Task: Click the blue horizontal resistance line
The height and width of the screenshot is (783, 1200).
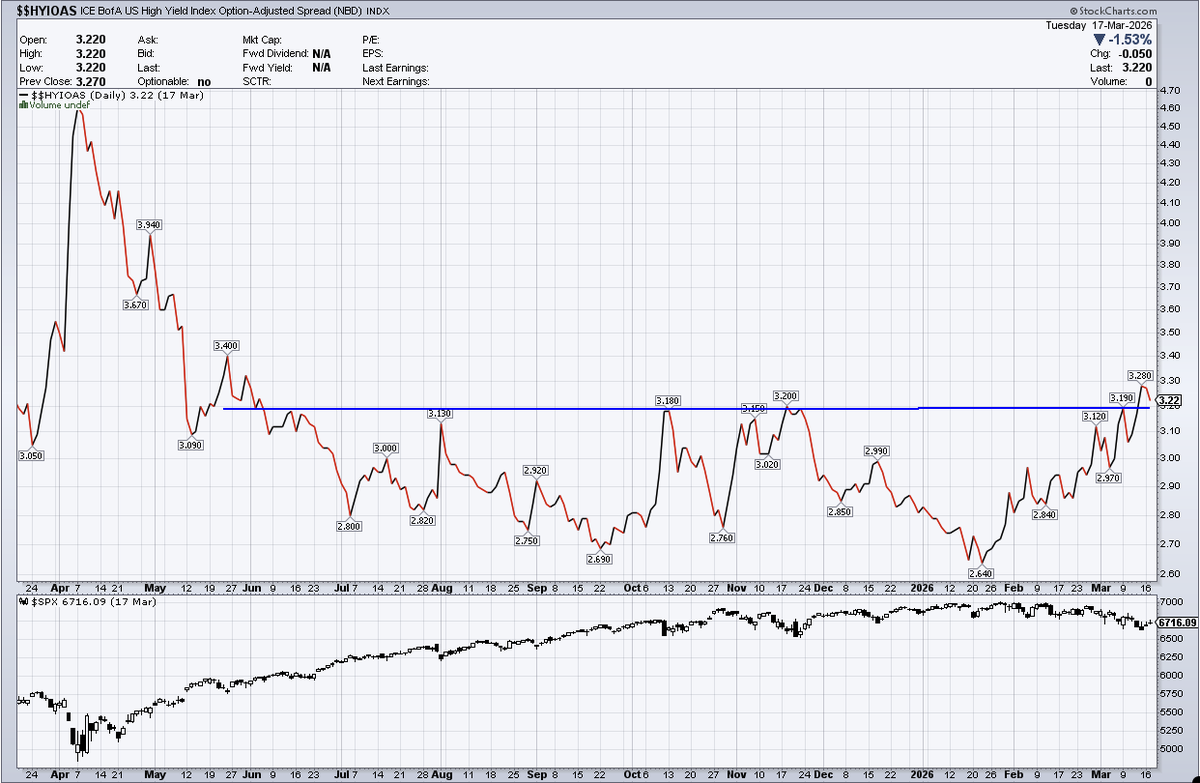Action: (685, 408)
